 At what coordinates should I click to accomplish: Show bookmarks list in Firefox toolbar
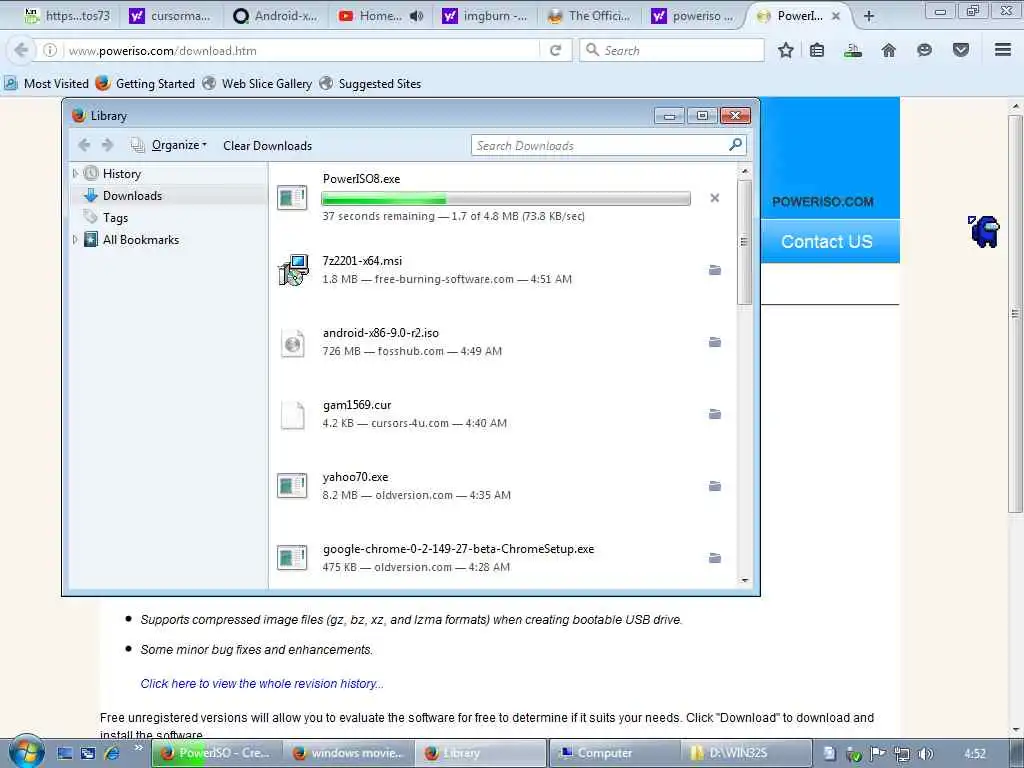[x=817, y=50]
